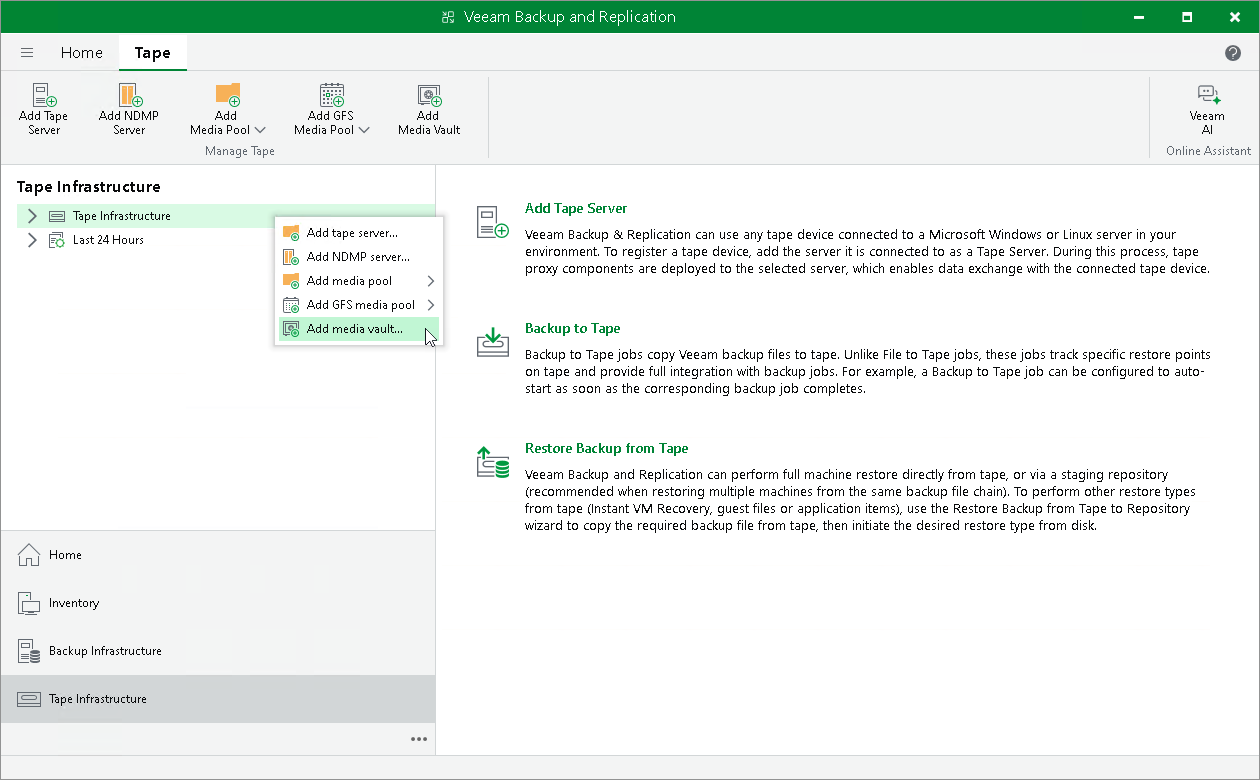1260x780 pixels.
Task: Click the Home navigation house icon
Action: (29, 555)
